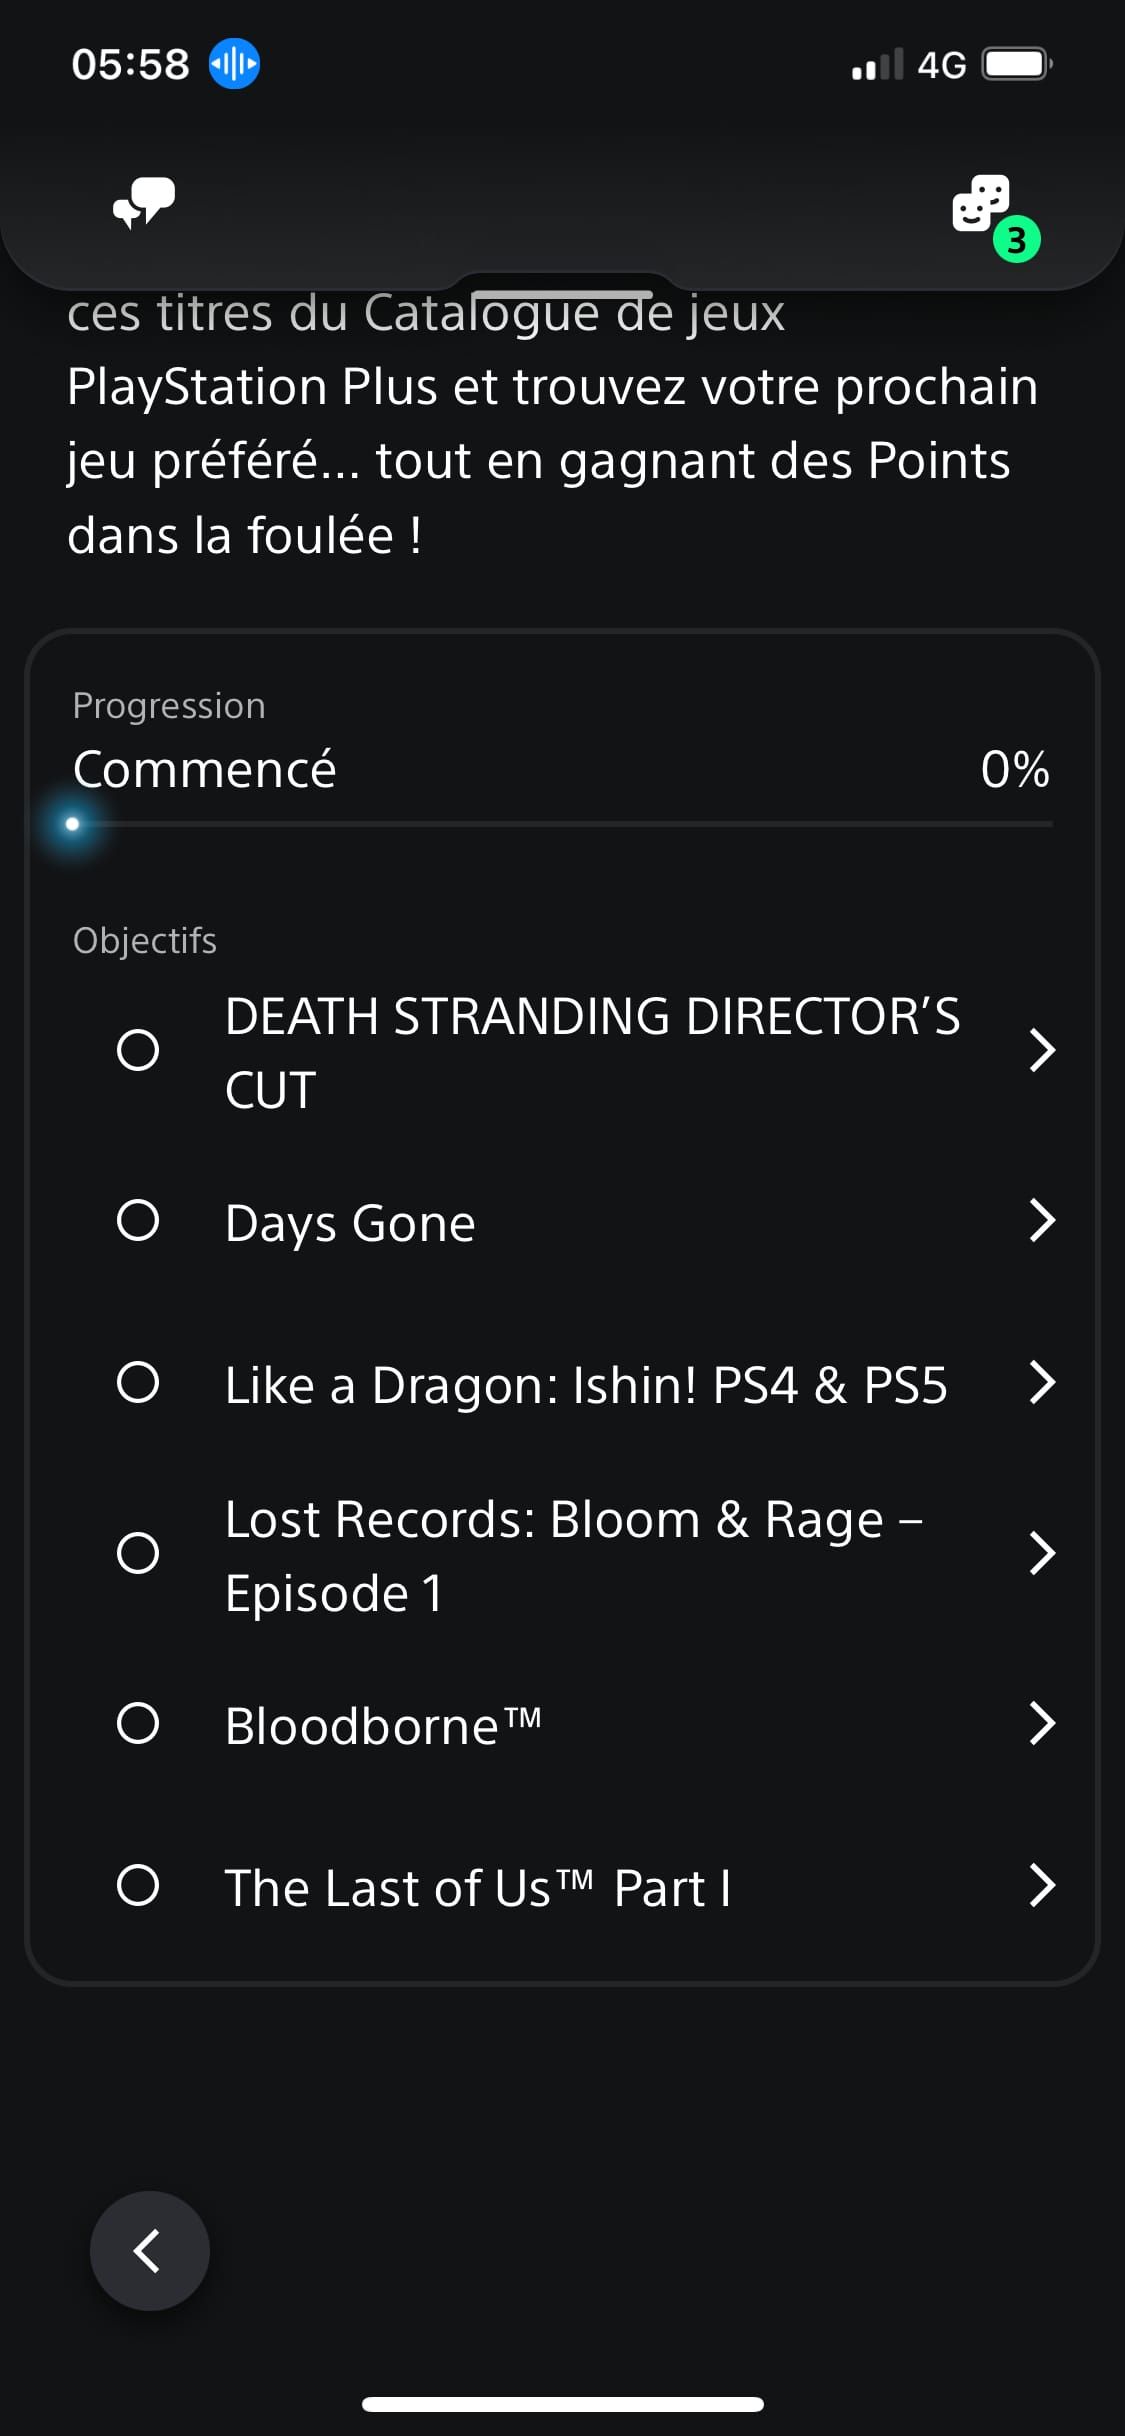
Task: Open the DEATH STRANDING DIRECTOR'S CUT objective
Action: click(563, 1051)
